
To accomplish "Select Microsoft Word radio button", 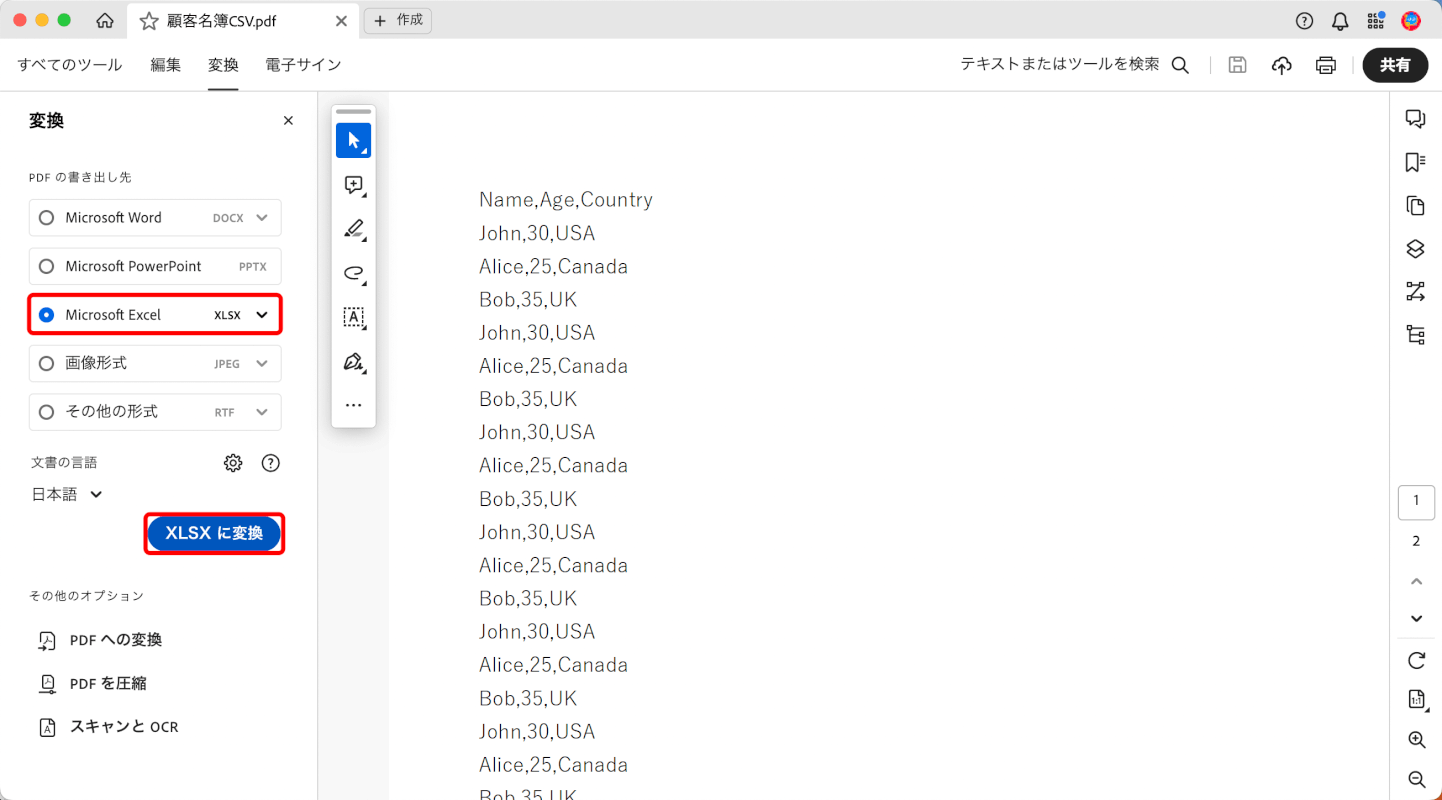I will [46, 218].
